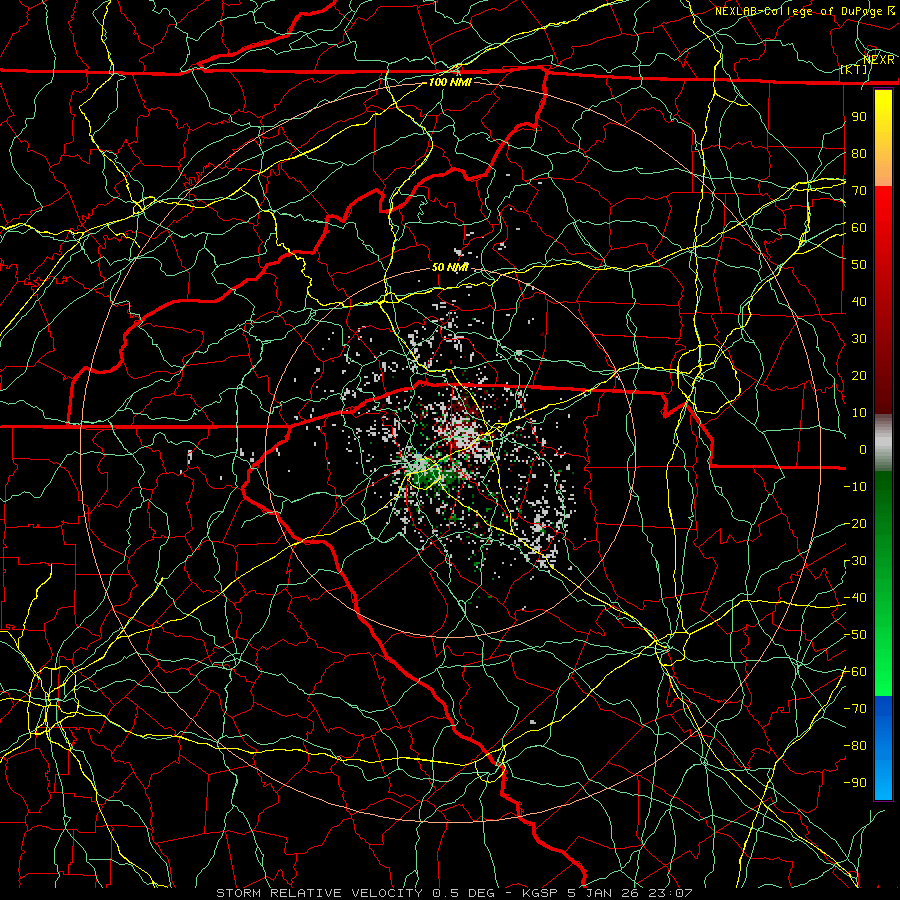Viewport: 900px width, 900px height.
Task: Click the 0 value on velocity scale
Action: [863, 449]
